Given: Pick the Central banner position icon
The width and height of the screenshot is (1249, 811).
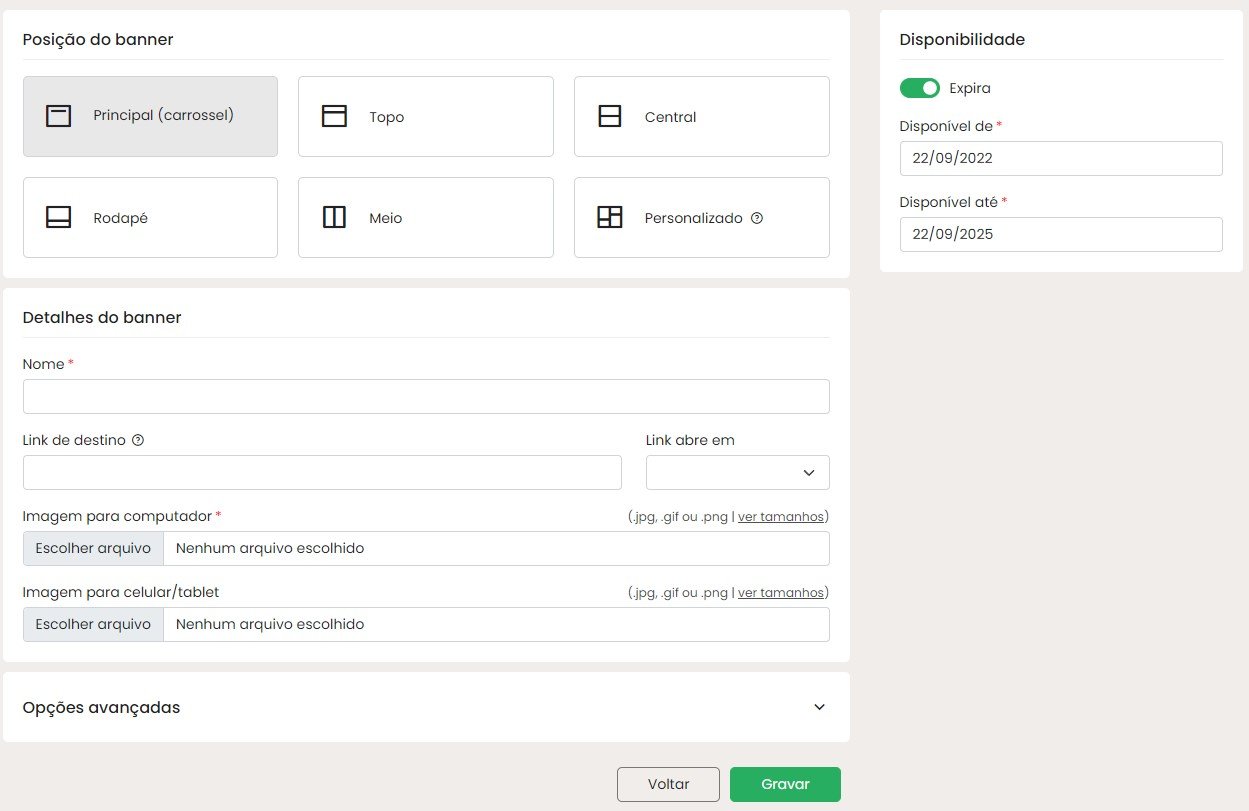Looking at the screenshot, I should click(x=610, y=116).
